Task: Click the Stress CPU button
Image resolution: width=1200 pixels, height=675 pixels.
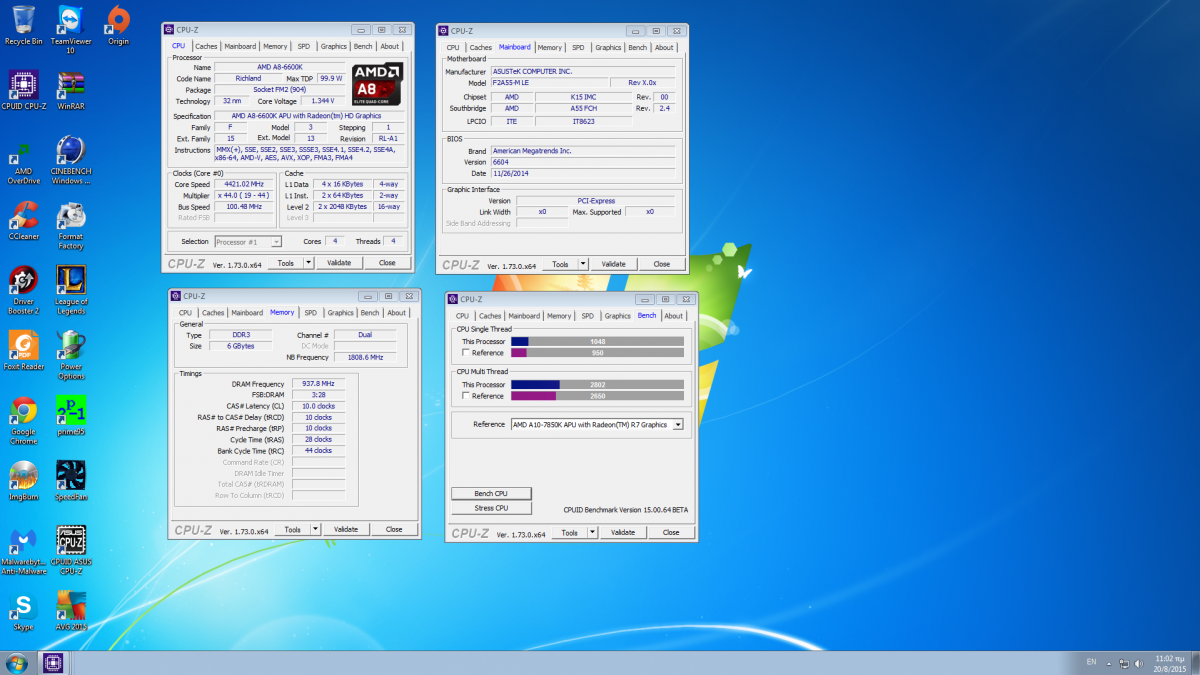Action: [x=491, y=508]
